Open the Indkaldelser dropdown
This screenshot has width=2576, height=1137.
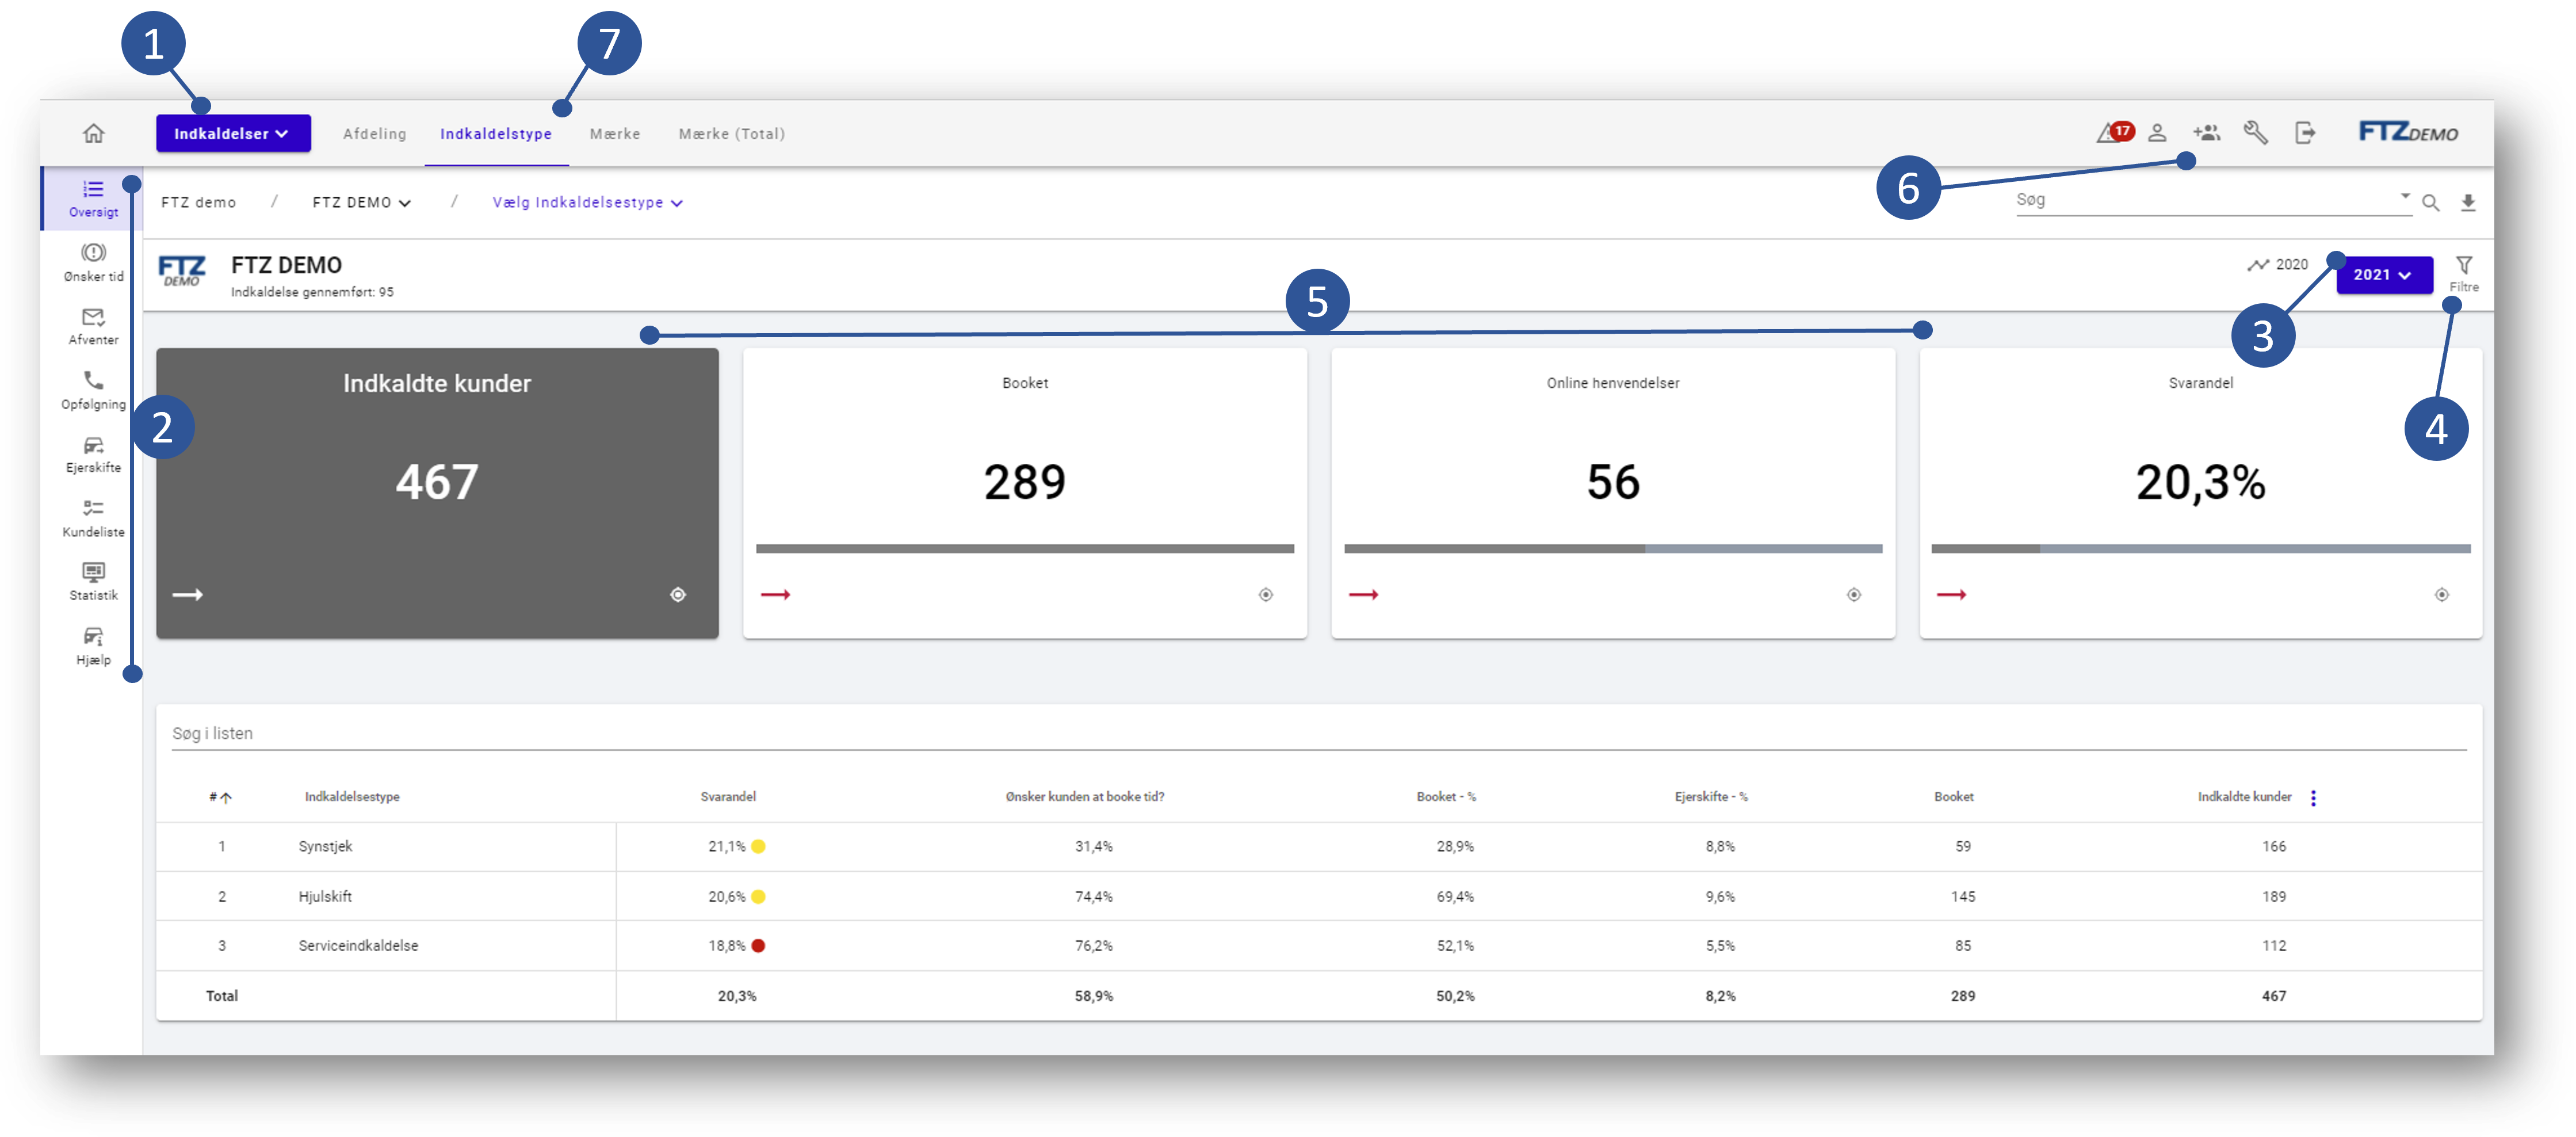coord(232,133)
